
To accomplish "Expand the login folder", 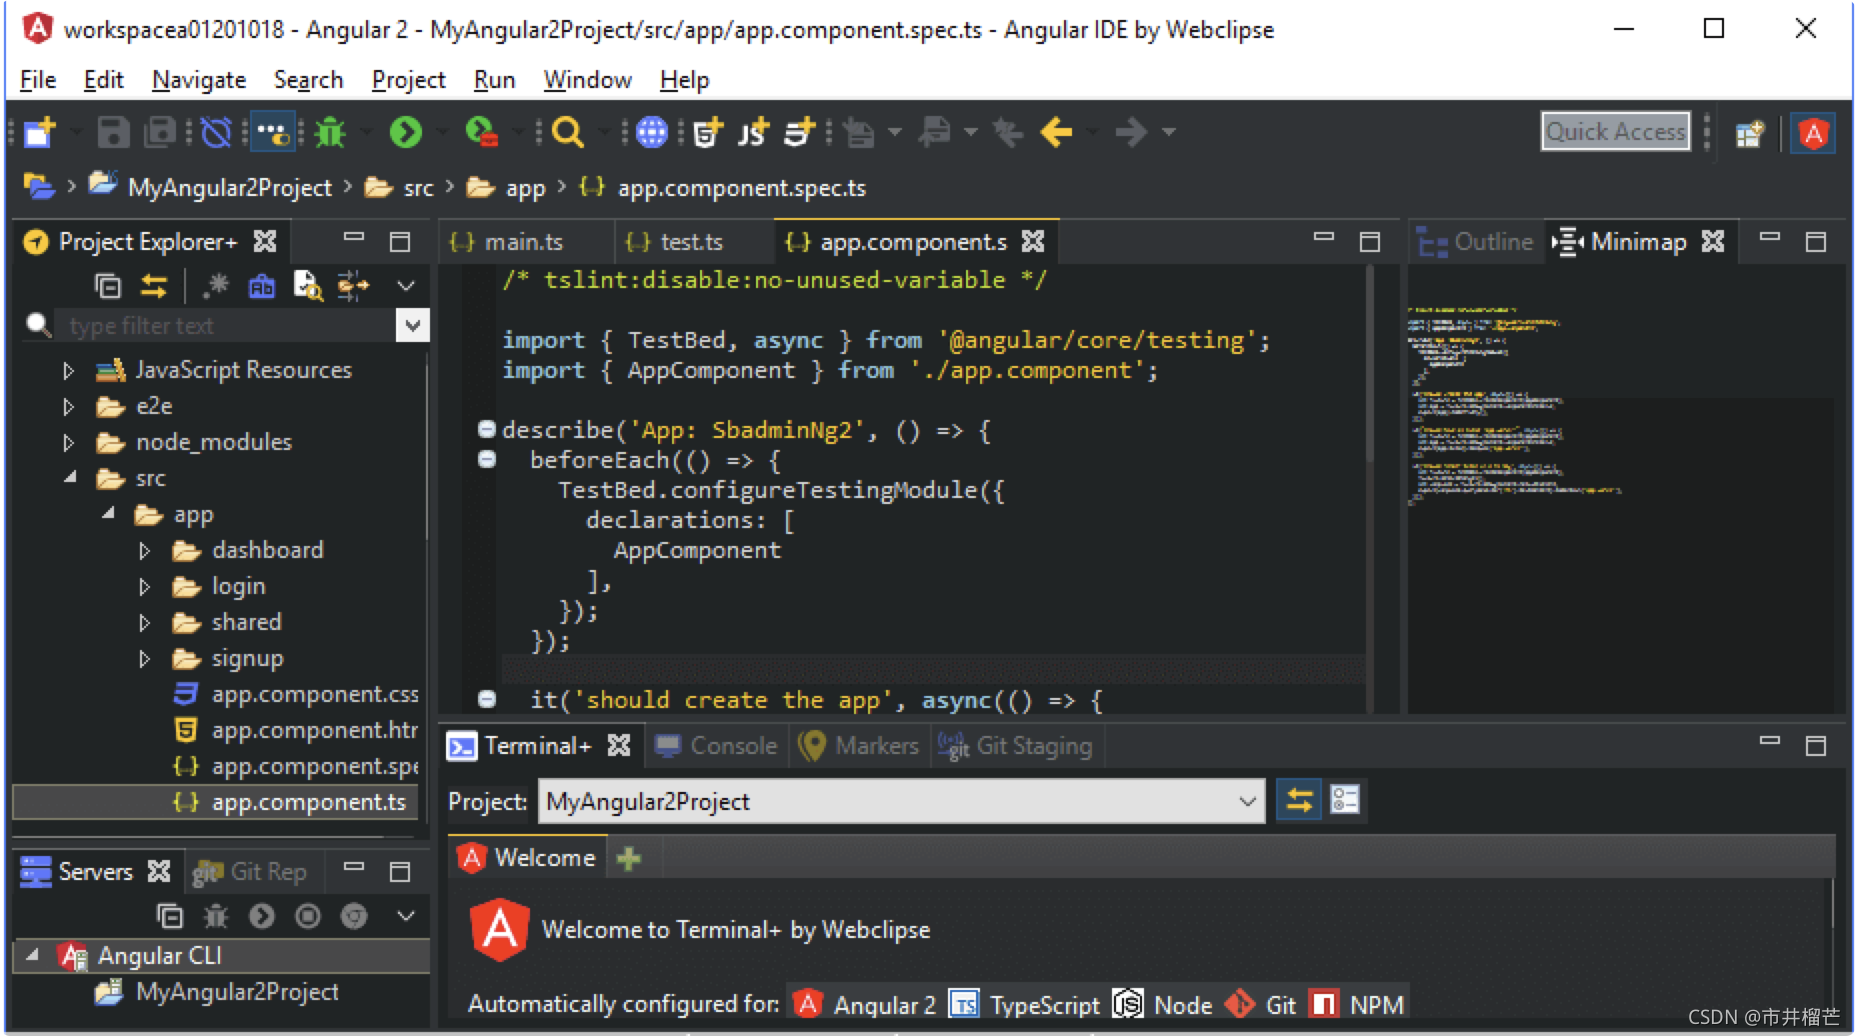I will tap(144, 587).
